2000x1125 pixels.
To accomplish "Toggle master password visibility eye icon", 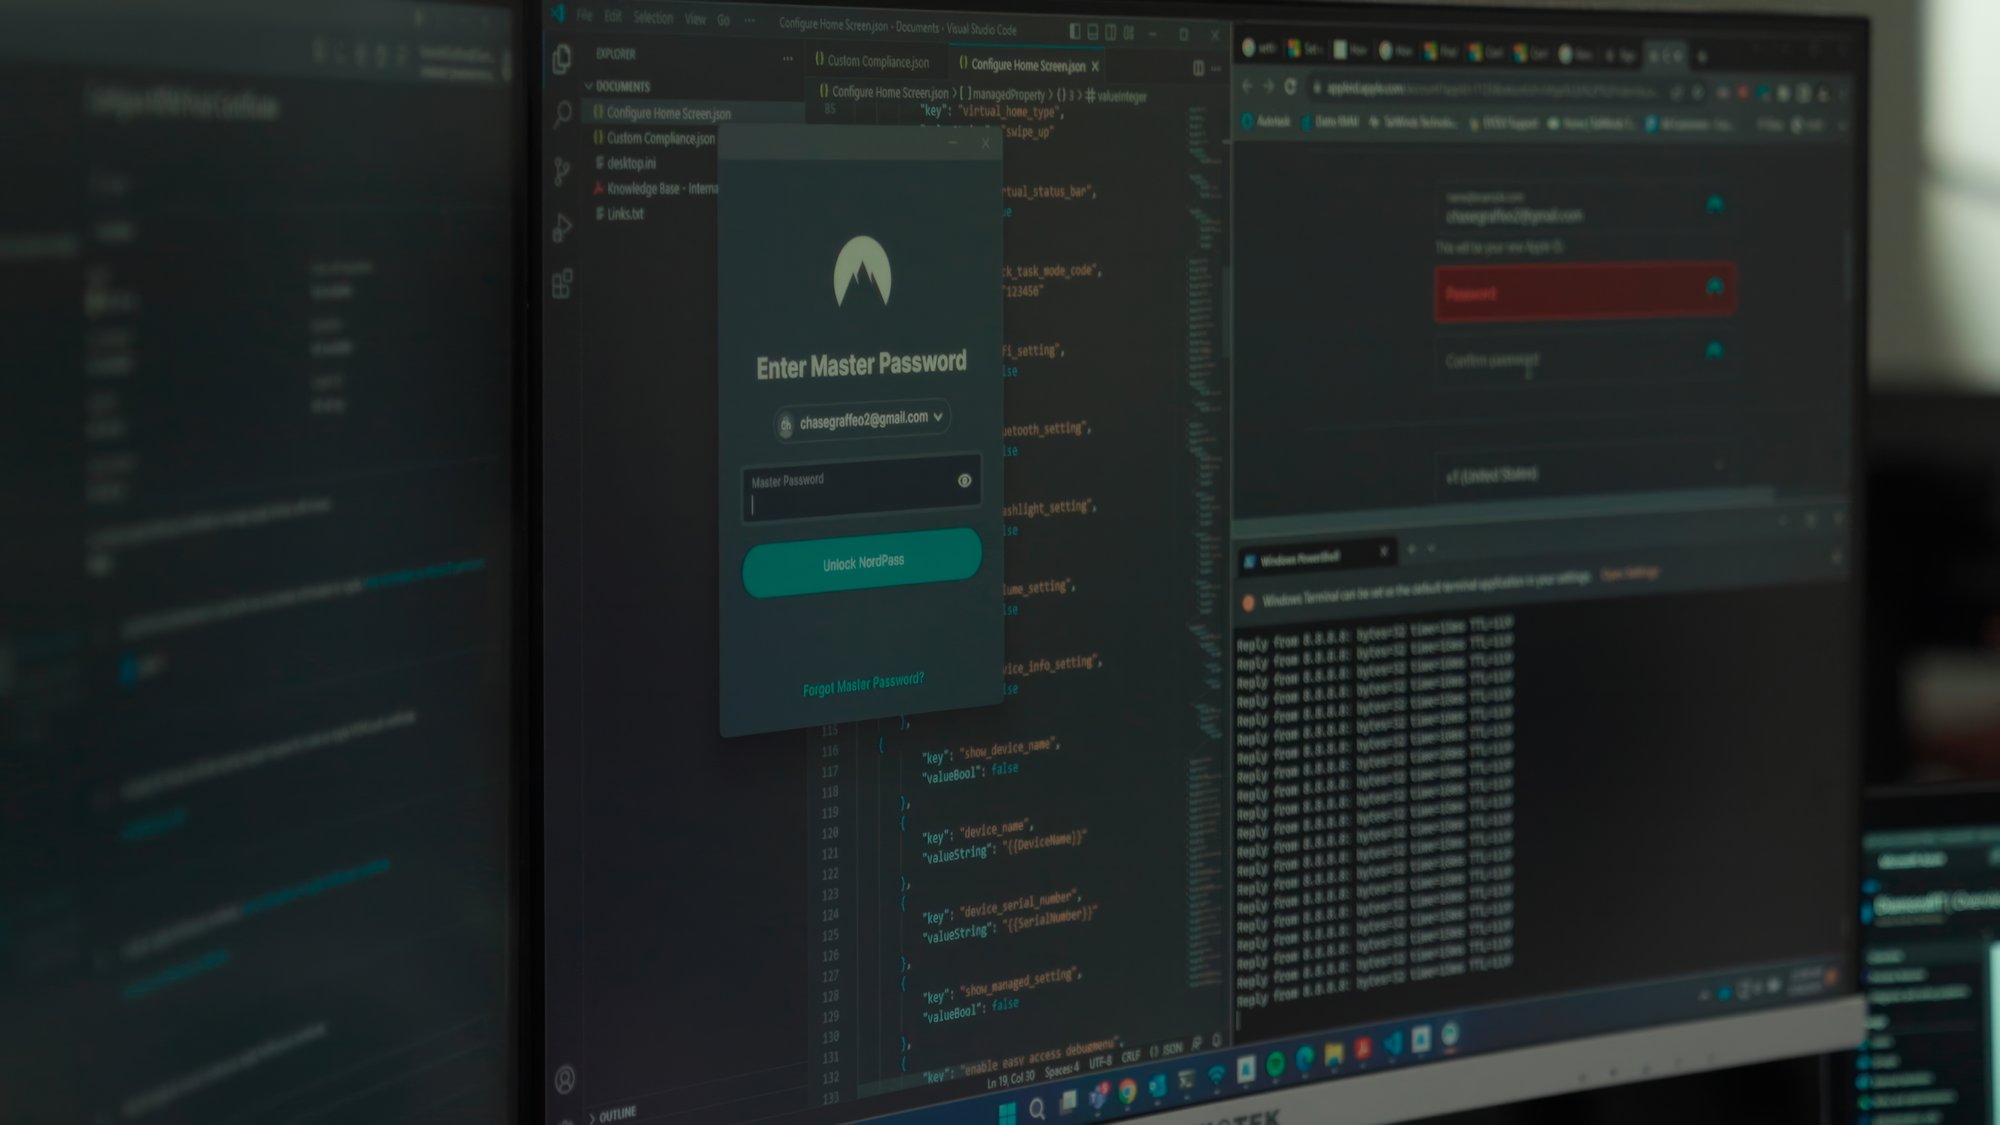I will [964, 480].
